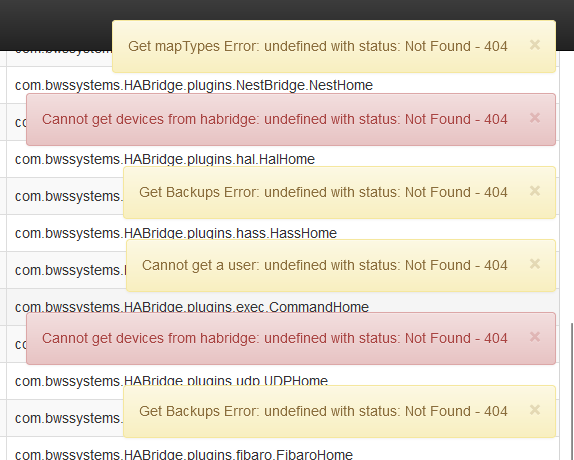Select the hal.HalHome plugin row
Viewport: 574px width, 460px height.
click(x=283, y=159)
